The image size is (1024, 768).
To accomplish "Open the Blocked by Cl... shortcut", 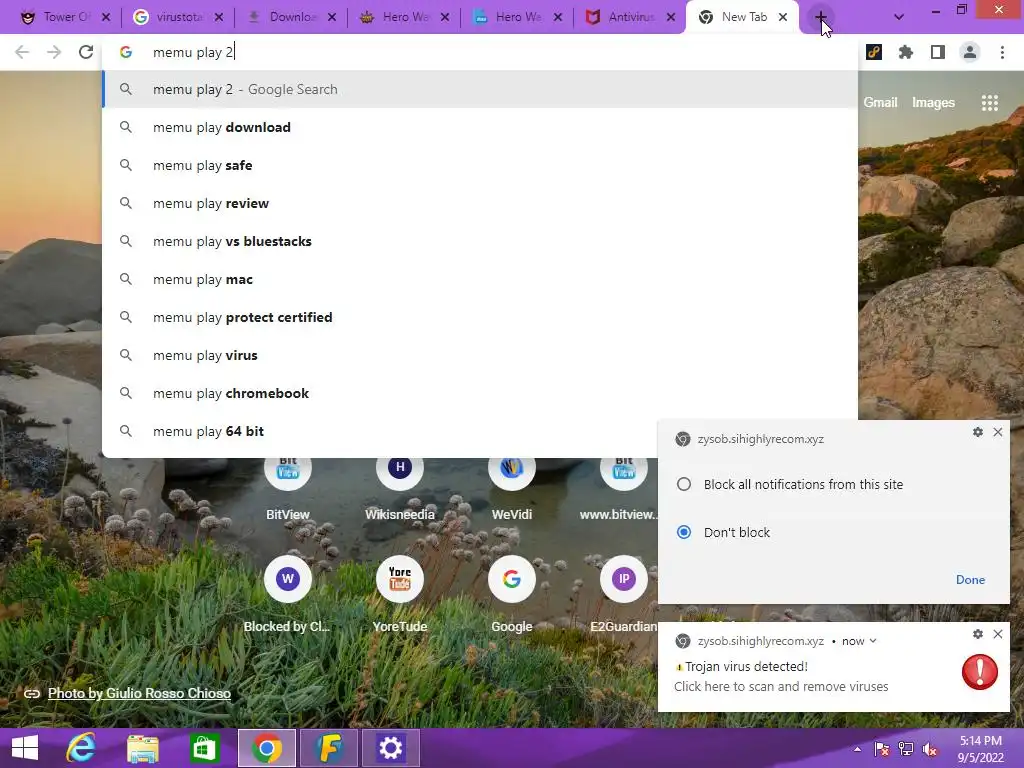I will tap(287, 594).
